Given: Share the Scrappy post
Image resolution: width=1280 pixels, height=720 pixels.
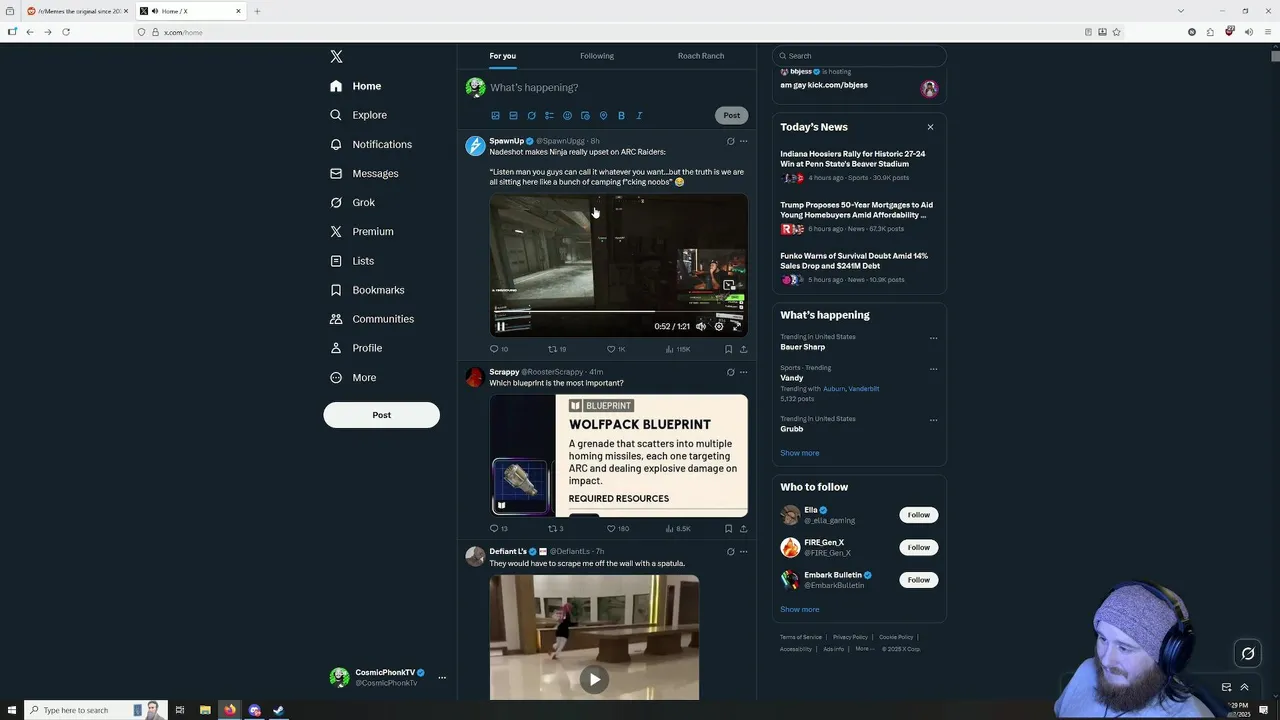Looking at the screenshot, I should pyautogui.click(x=743, y=528).
